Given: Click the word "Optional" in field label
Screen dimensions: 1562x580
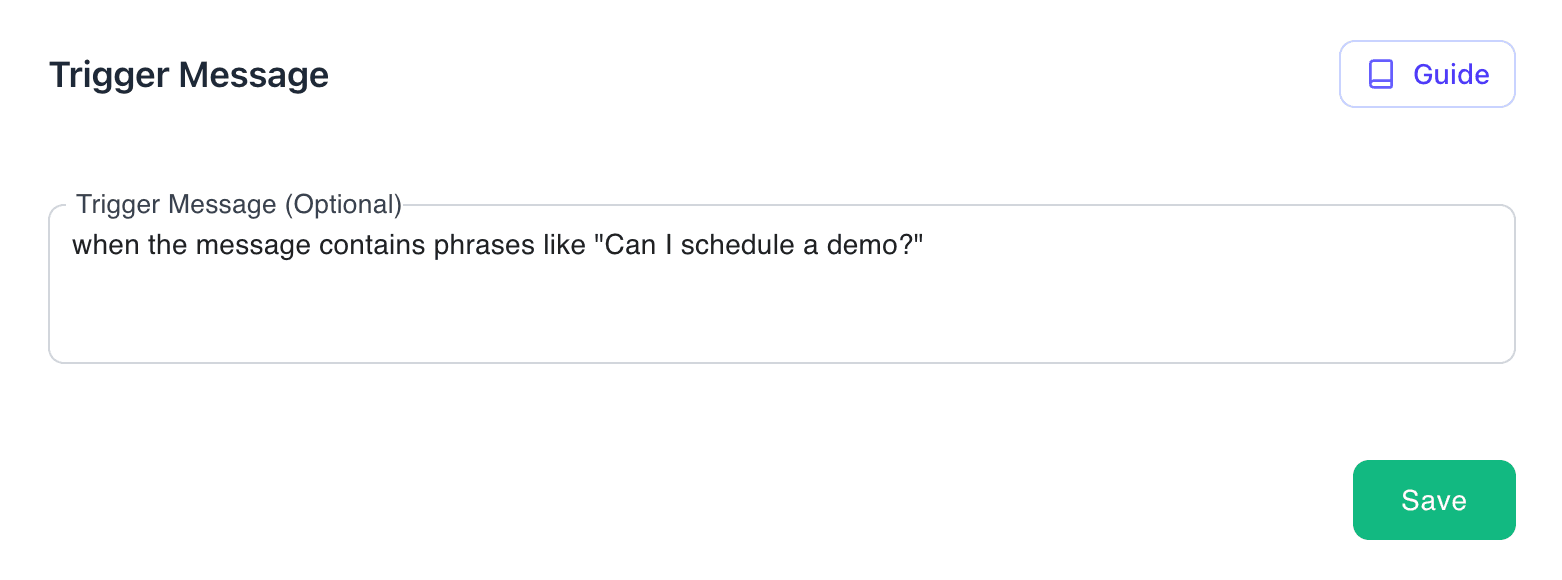Looking at the screenshot, I should (343, 205).
